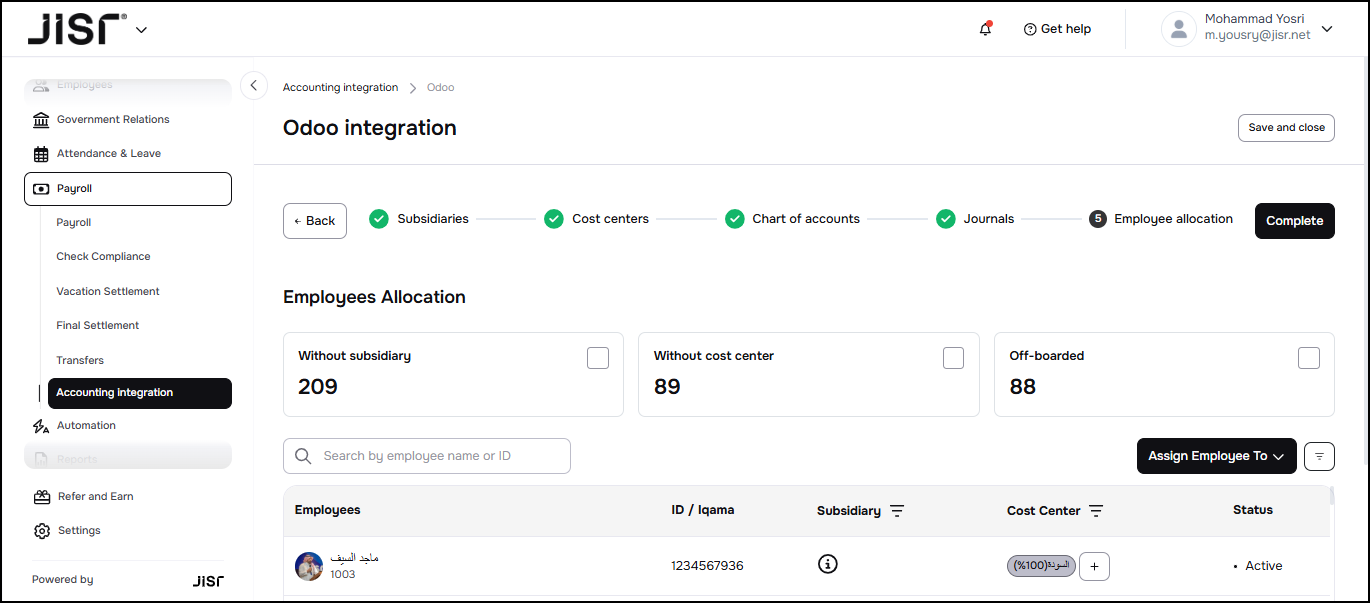1370x603 pixels.
Task: Click the Save and close button
Action: click(x=1286, y=128)
